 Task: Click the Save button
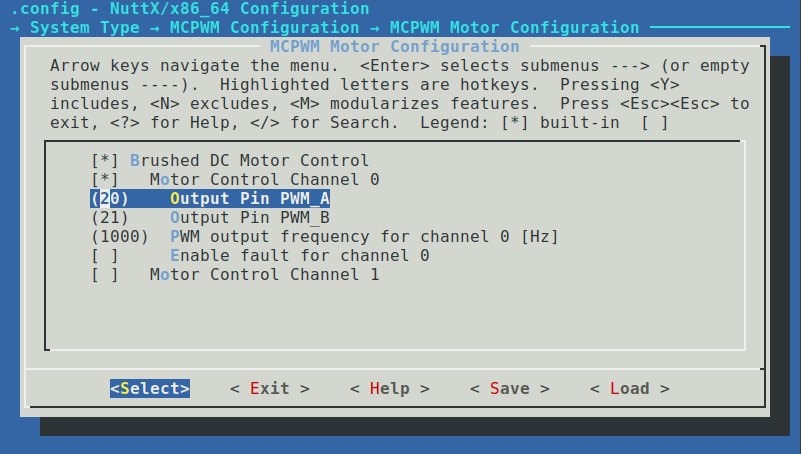[x=509, y=388]
